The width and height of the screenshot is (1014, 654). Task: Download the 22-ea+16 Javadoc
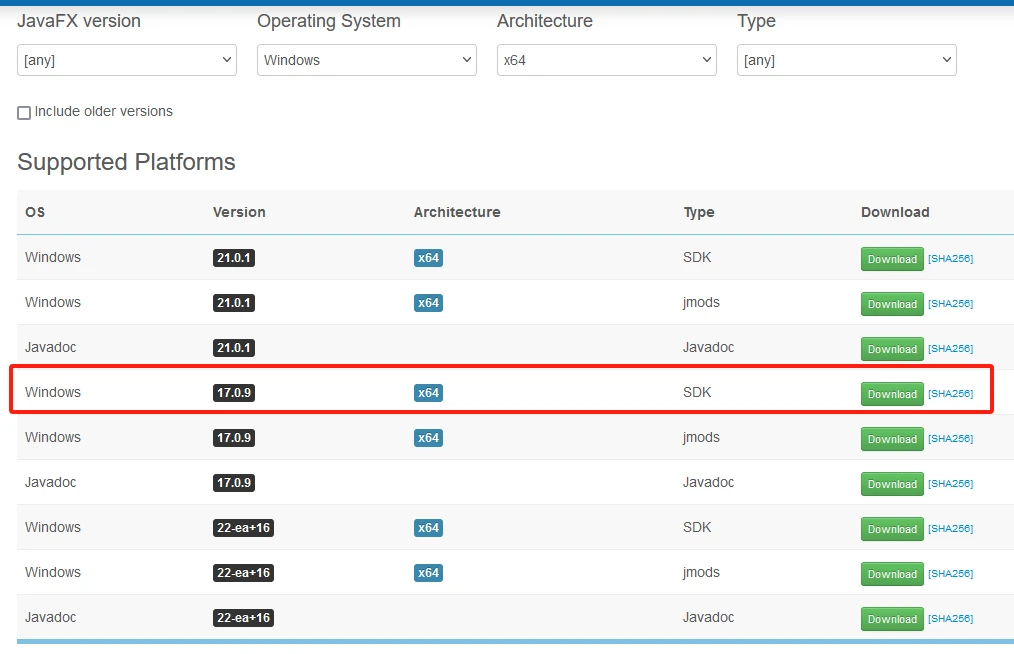[892, 618]
